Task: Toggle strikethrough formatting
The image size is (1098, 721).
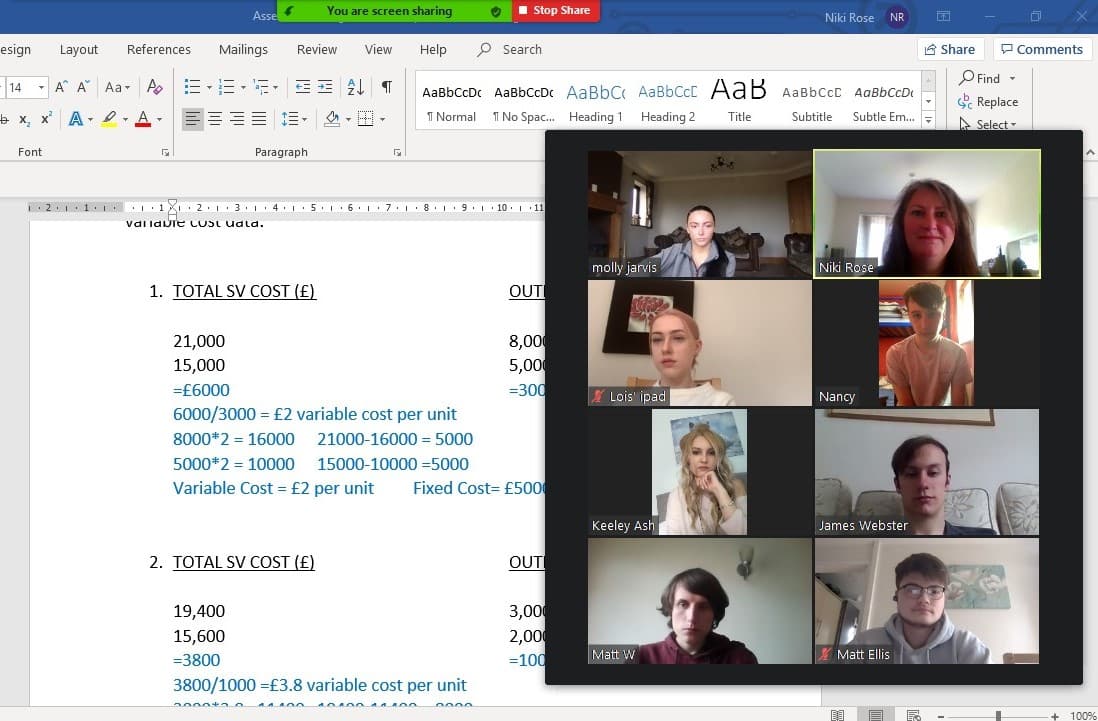Action: pyautogui.click(x=4, y=119)
